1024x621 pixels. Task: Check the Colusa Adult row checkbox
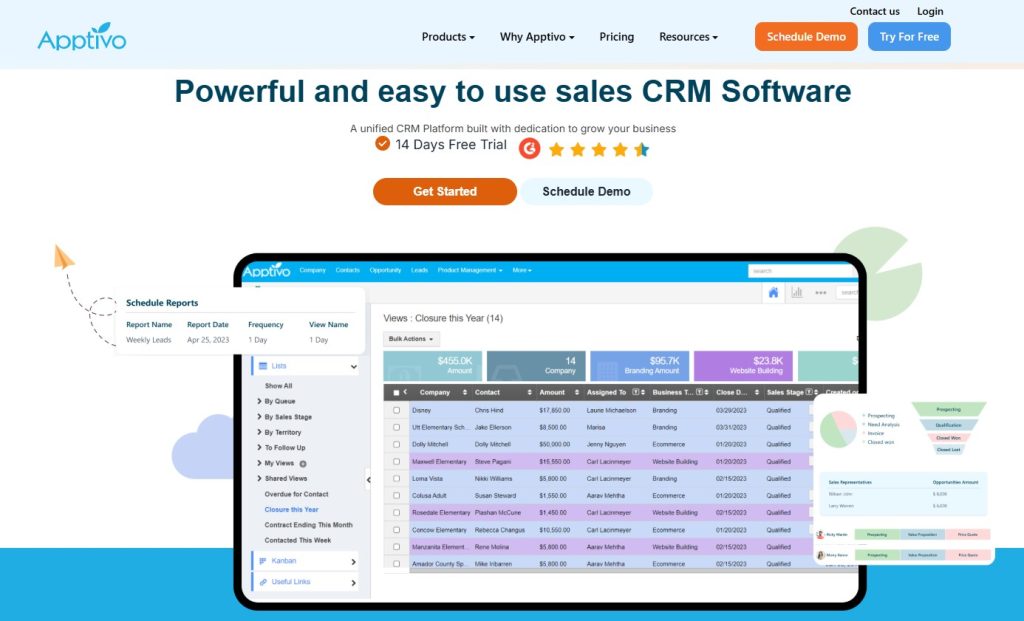396,496
